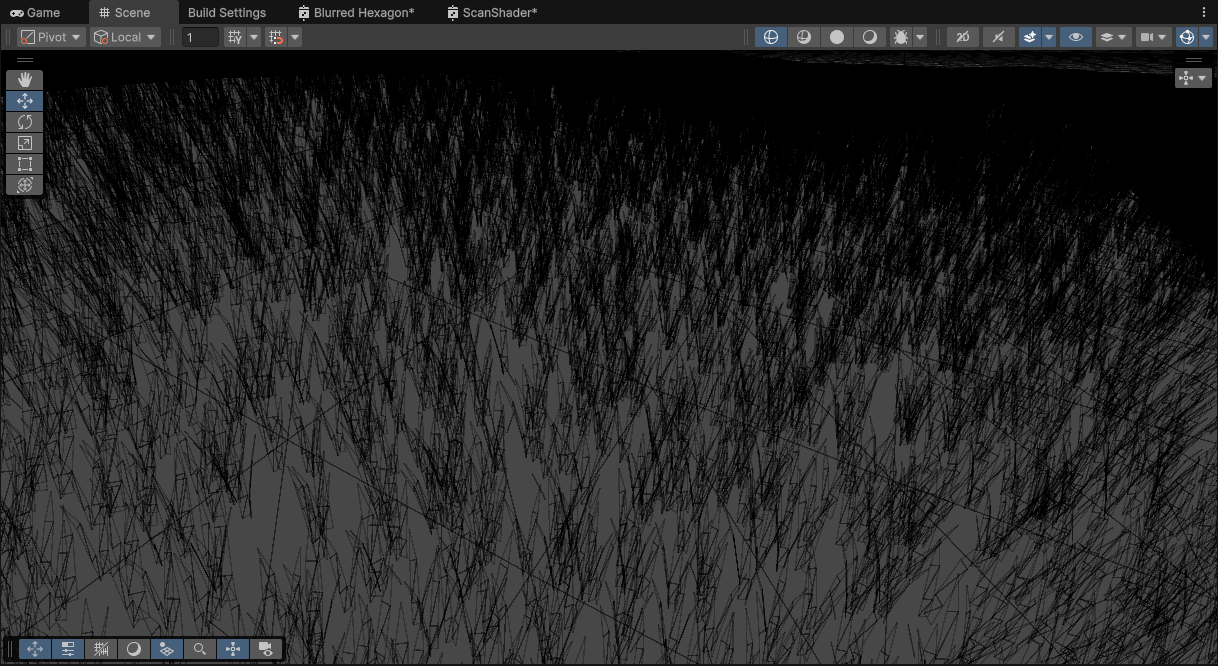Toggle the cameras overlay icon
Screen dimensions: 1218x666
coord(265,649)
